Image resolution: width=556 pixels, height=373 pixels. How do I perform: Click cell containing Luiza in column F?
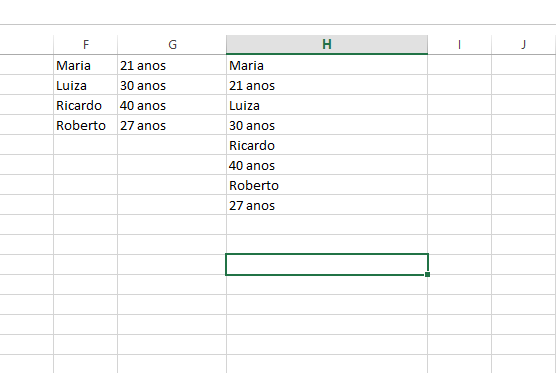pyautogui.click(x=85, y=85)
